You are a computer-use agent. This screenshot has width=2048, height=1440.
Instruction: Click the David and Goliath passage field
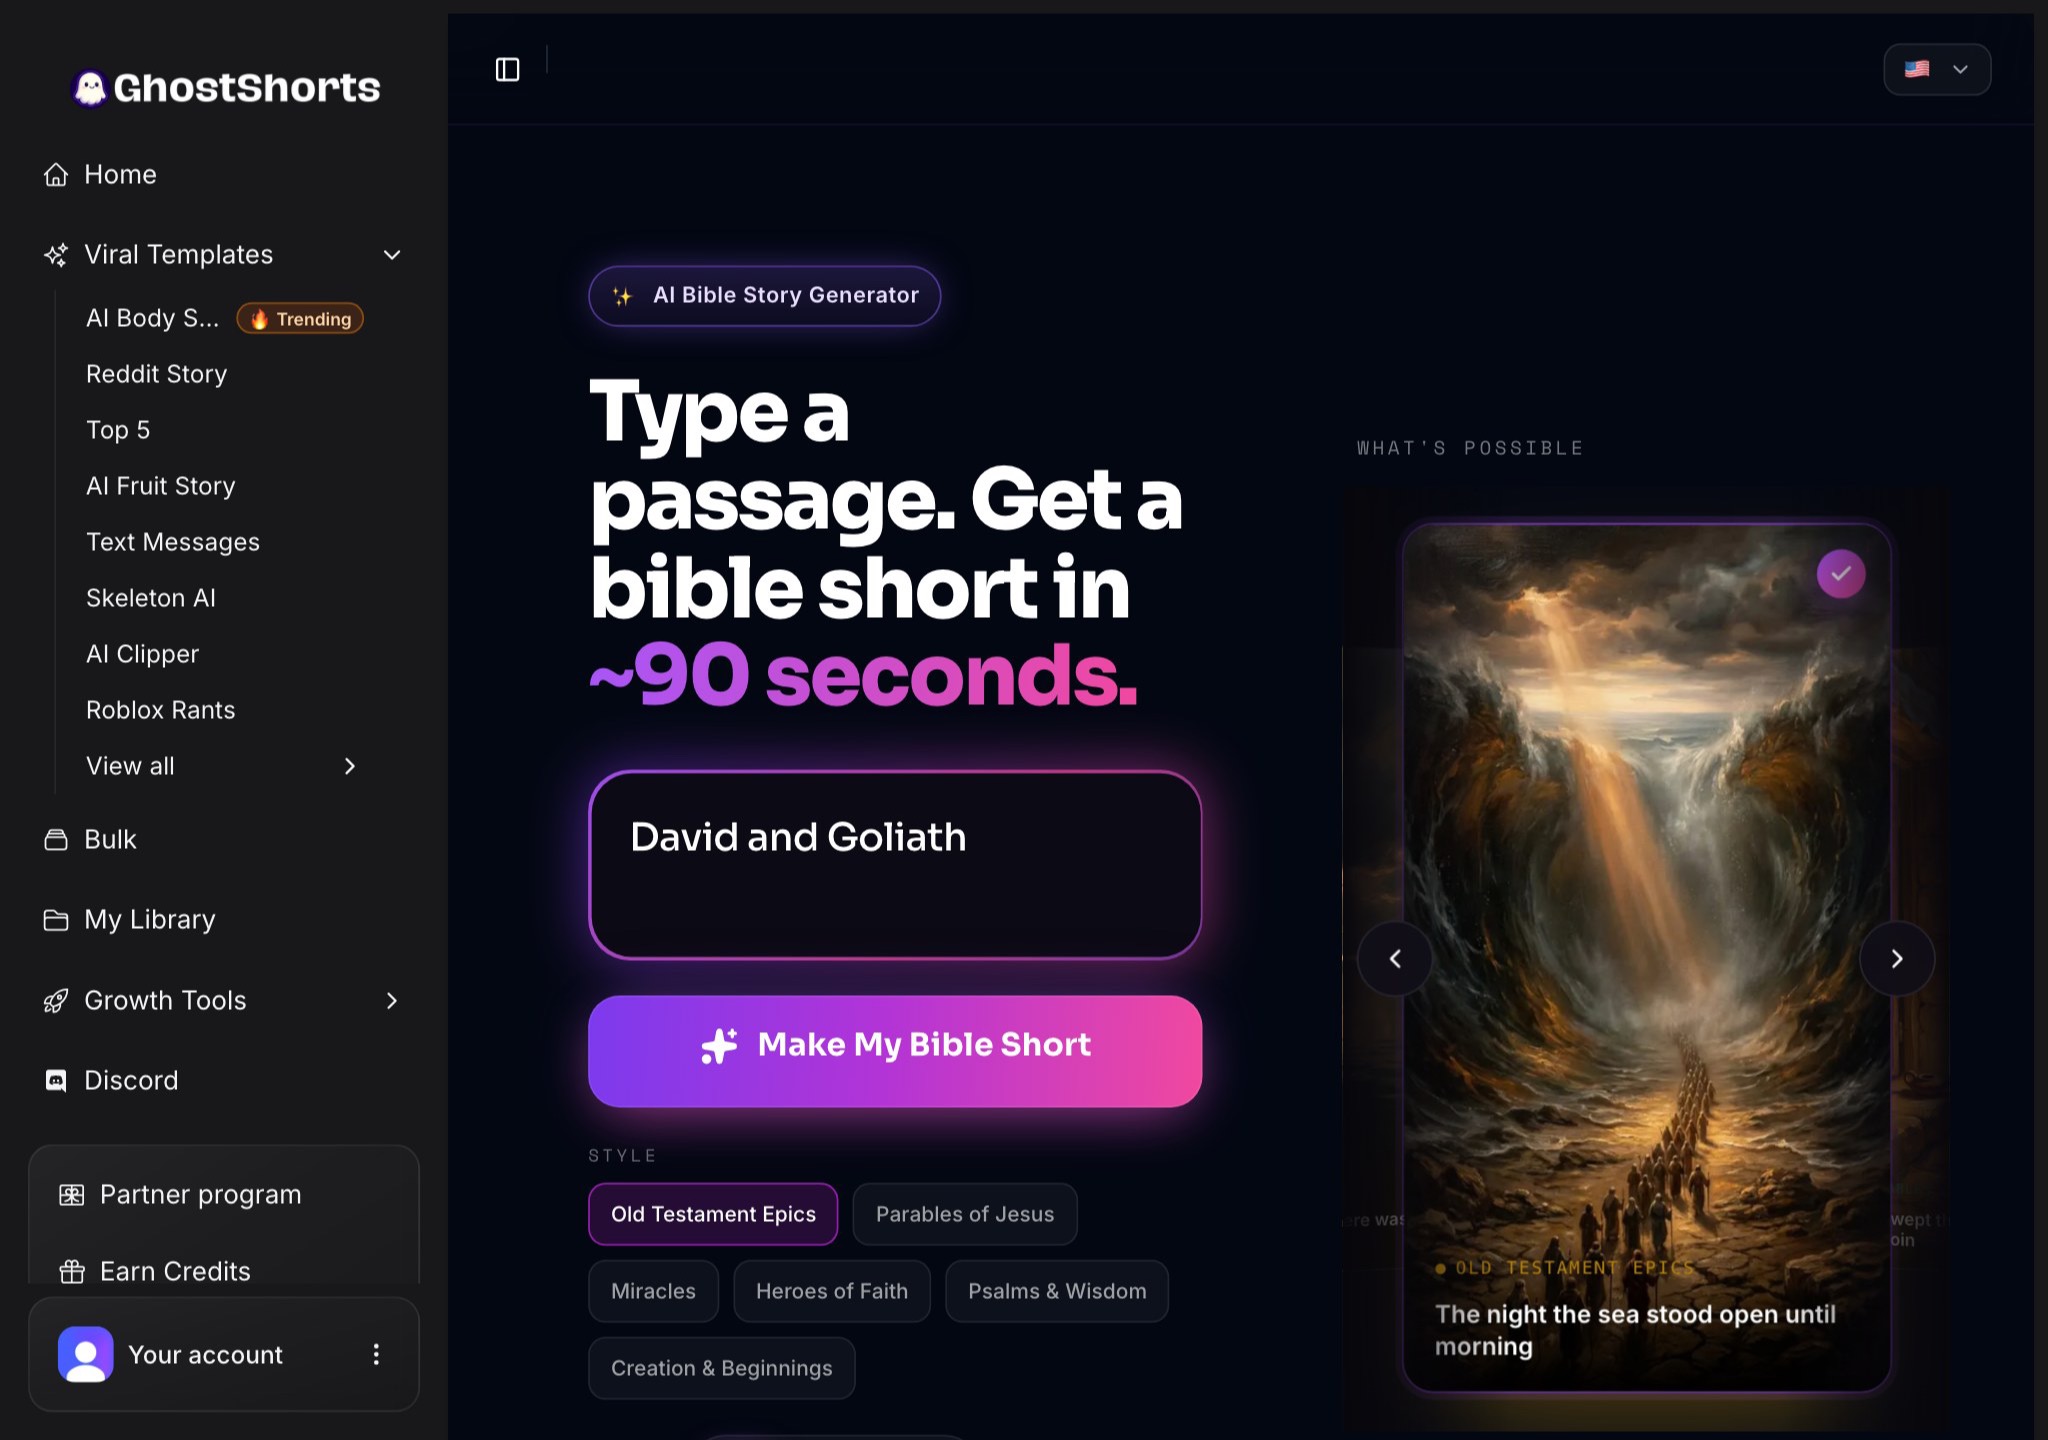[x=895, y=865]
